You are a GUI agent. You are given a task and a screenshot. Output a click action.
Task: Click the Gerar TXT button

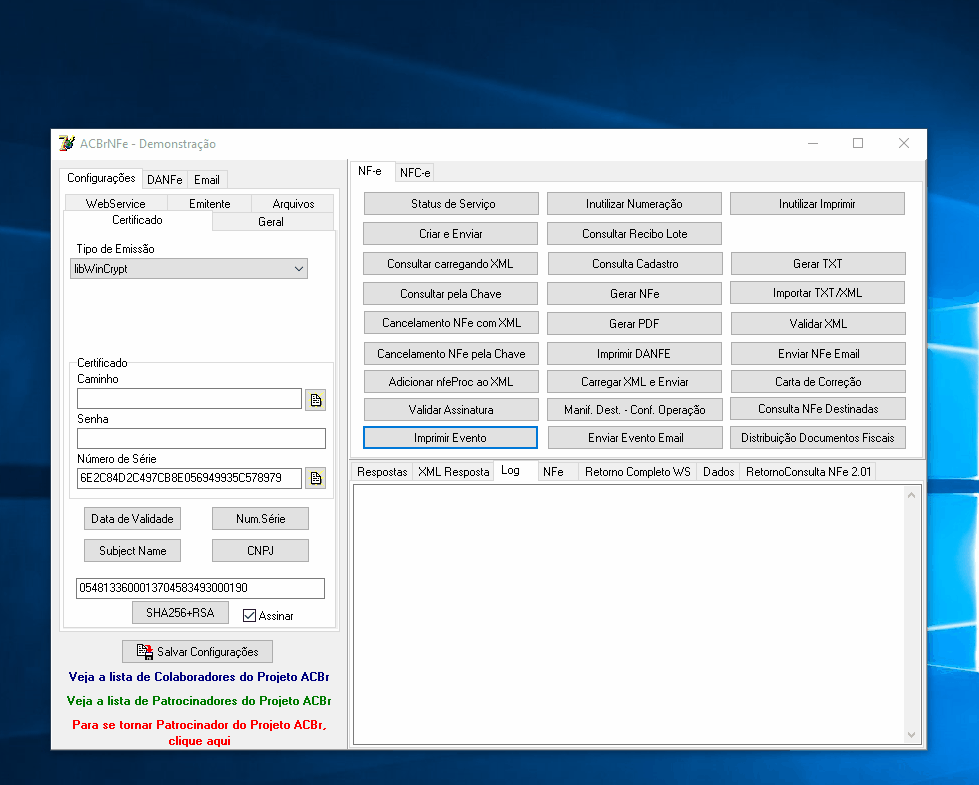point(819,264)
